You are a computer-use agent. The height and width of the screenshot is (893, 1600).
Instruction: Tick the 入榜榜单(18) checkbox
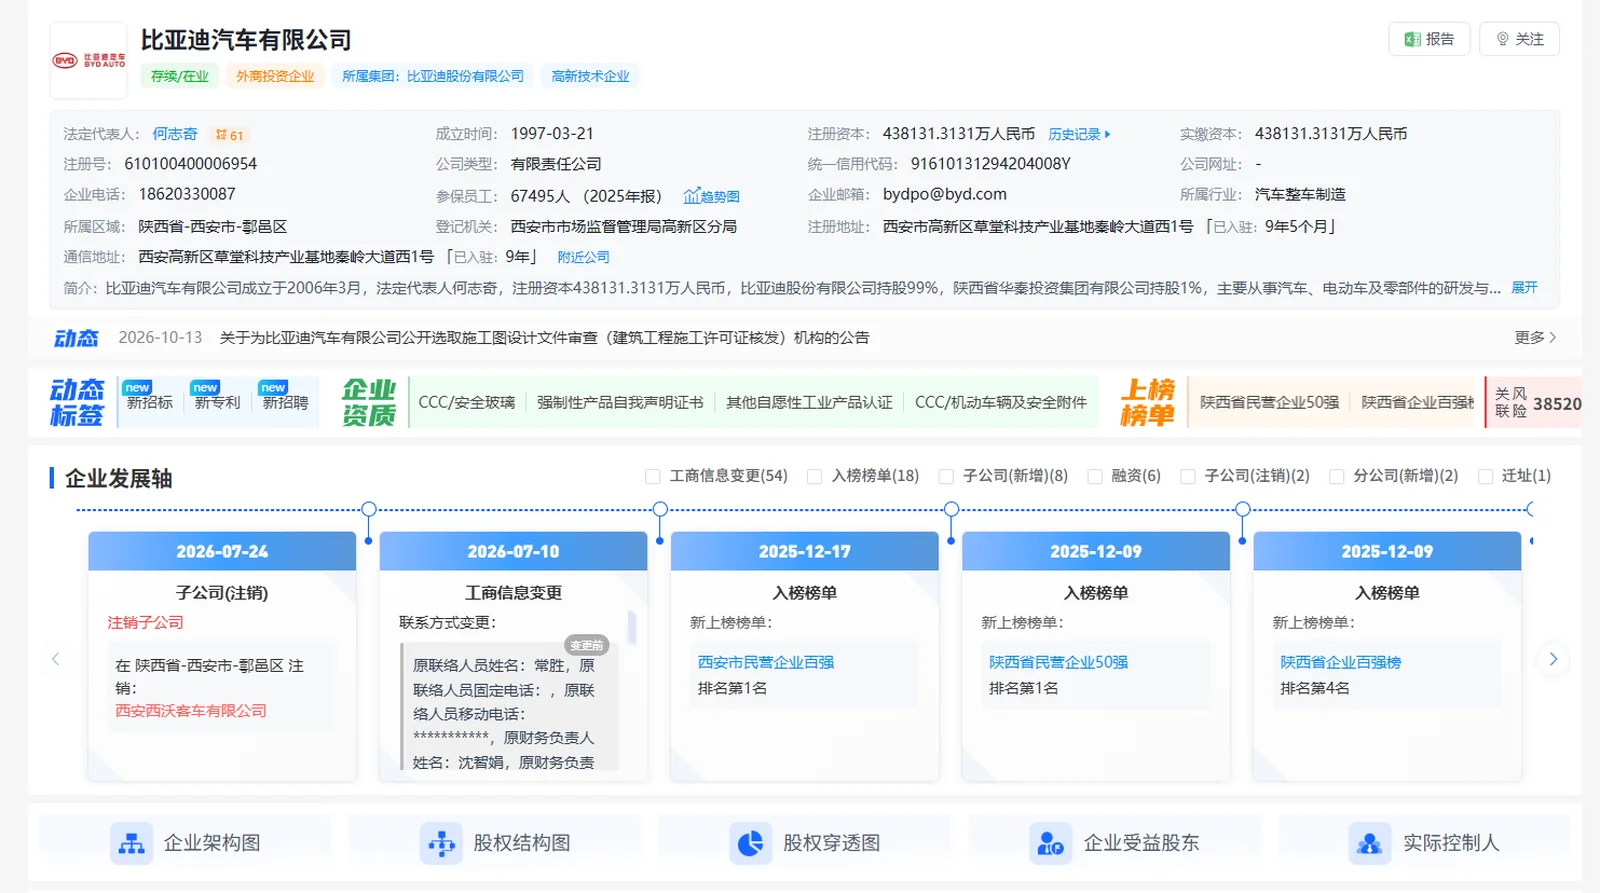tap(815, 477)
